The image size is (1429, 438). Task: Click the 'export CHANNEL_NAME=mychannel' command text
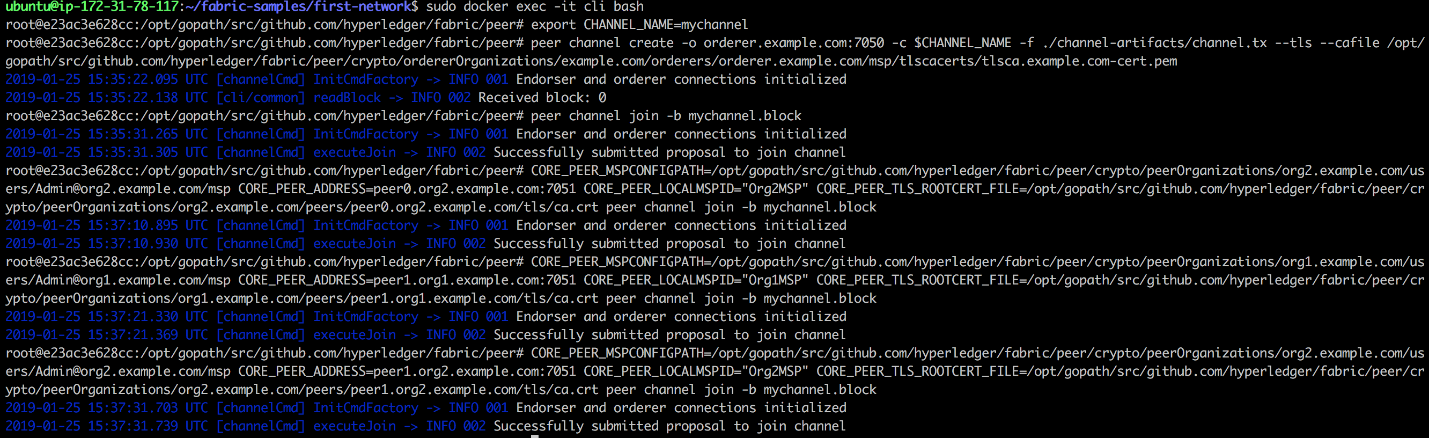pyautogui.click(x=640, y=23)
